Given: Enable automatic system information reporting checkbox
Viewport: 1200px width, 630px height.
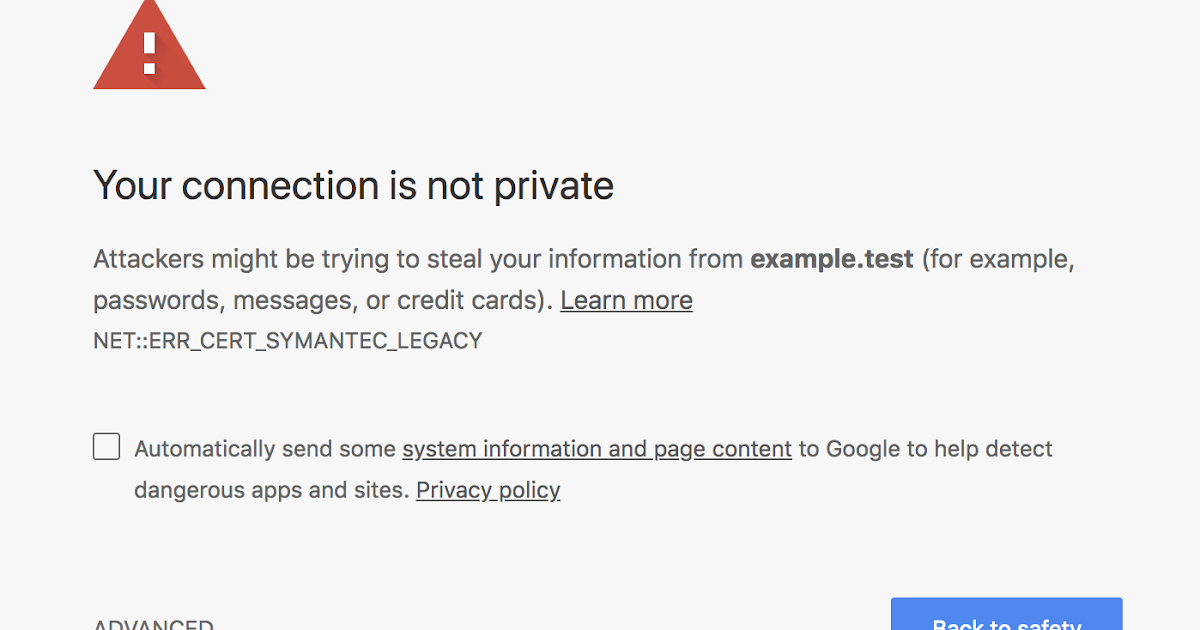Looking at the screenshot, I should pyautogui.click(x=107, y=446).
